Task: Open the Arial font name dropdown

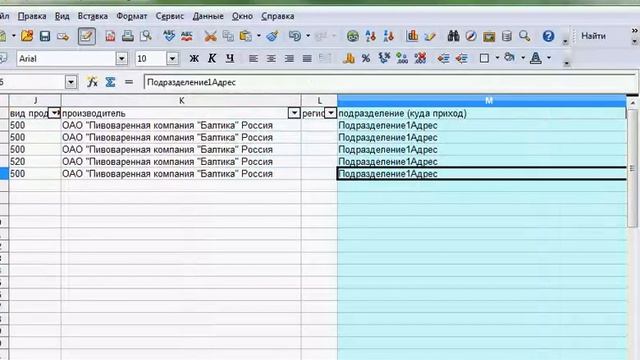Action: pos(121,59)
